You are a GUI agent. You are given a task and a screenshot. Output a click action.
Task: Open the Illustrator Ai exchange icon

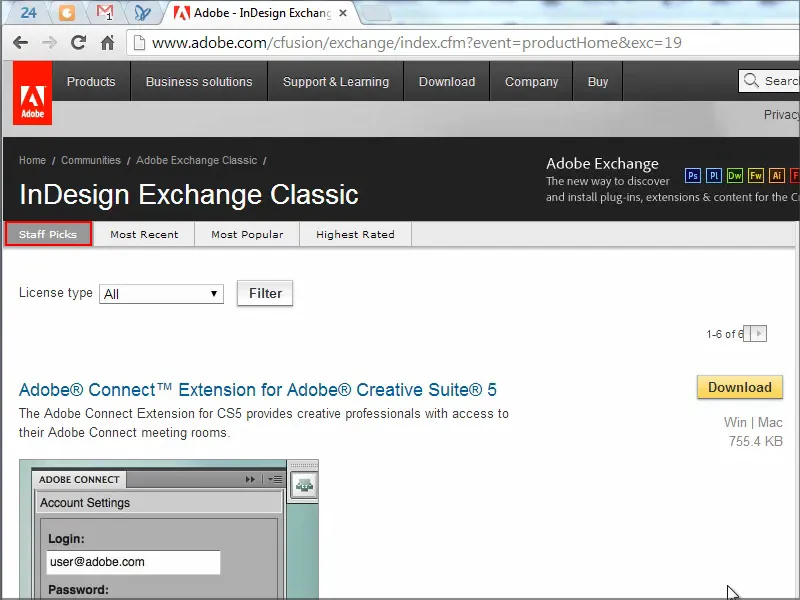click(777, 176)
